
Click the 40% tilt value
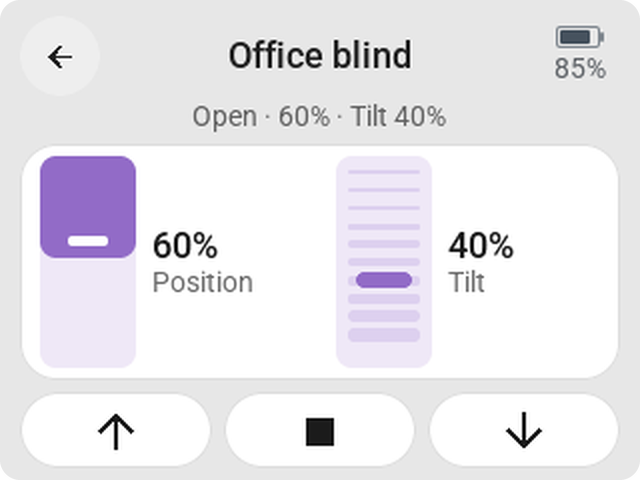pos(481,245)
